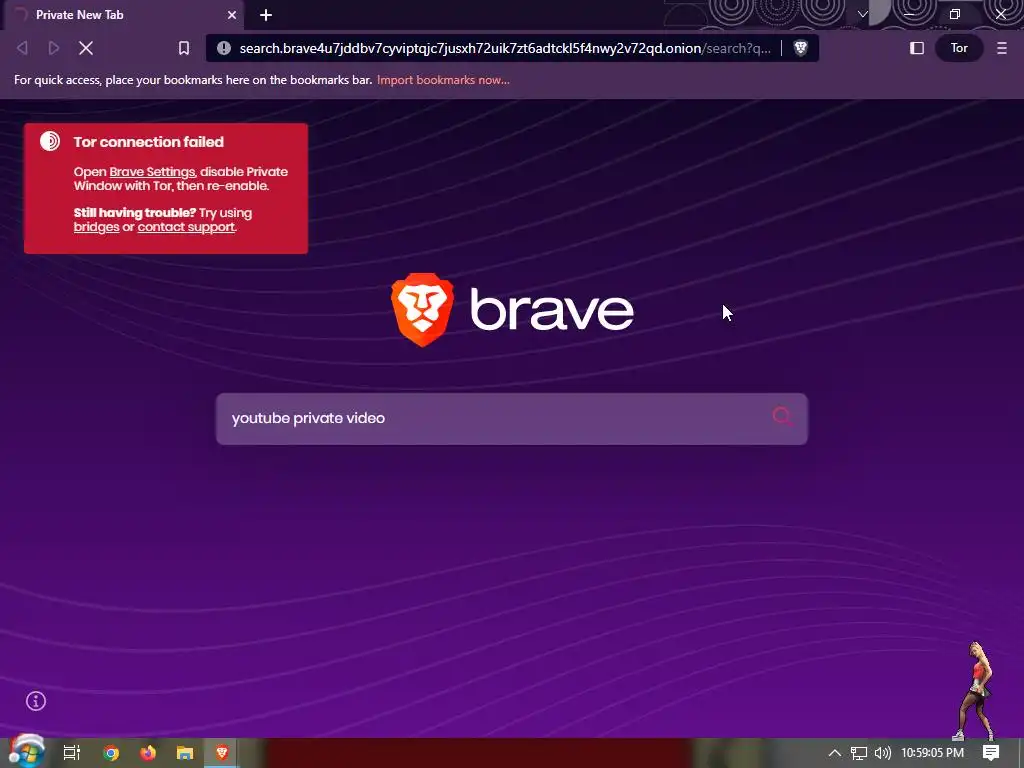The height and width of the screenshot is (768, 1024).
Task: Open the bridges link
Action: coord(96,227)
